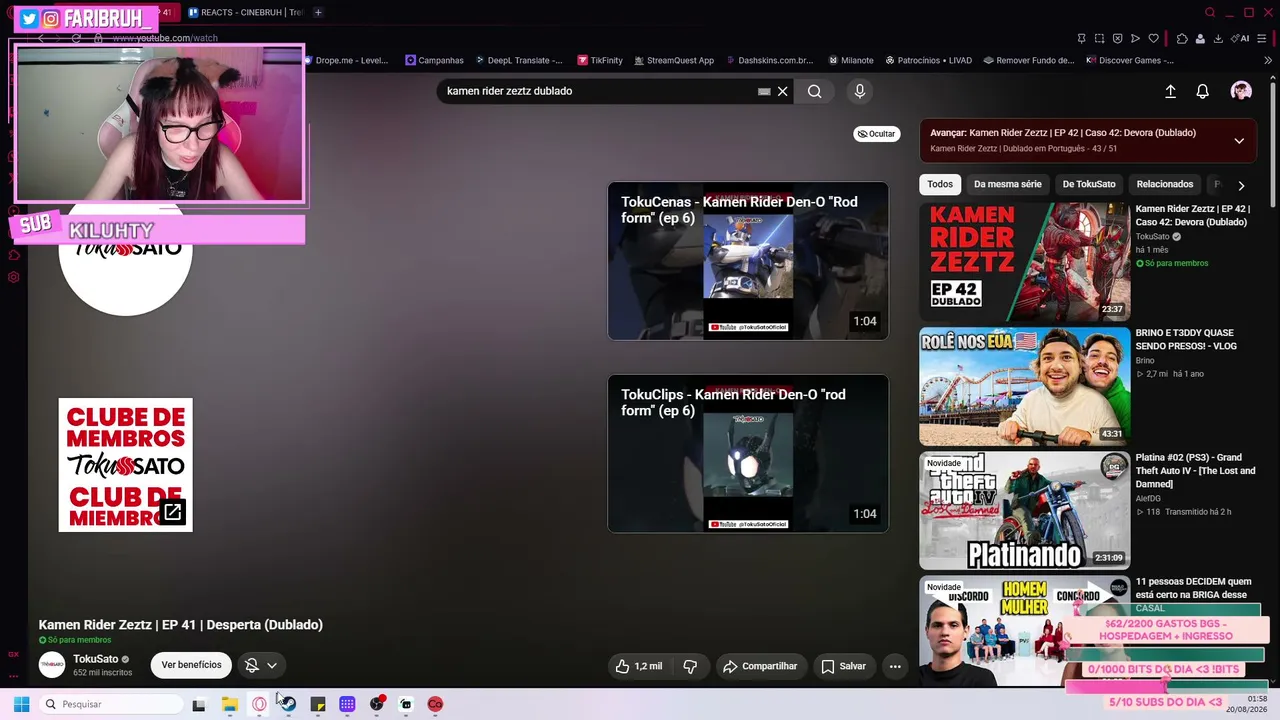The width and height of the screenshot is (1280, 720).
Task: Open browser extensions cube icon
Action: point(1182,38)
